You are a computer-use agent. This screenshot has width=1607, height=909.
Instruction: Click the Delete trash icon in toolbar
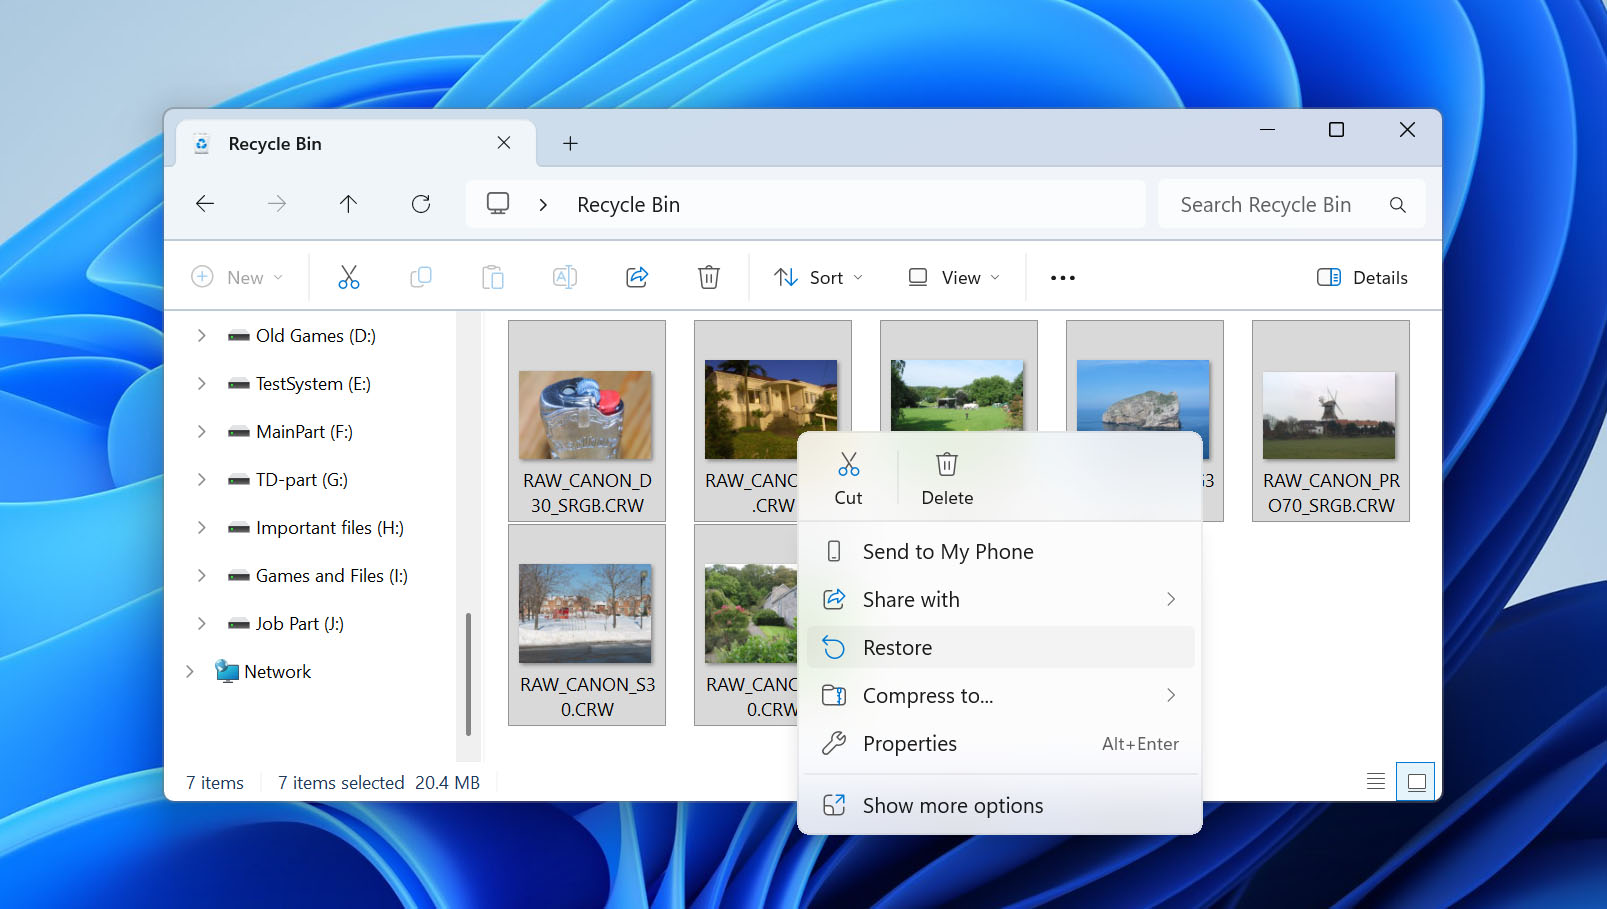click(x=709, y=277)
